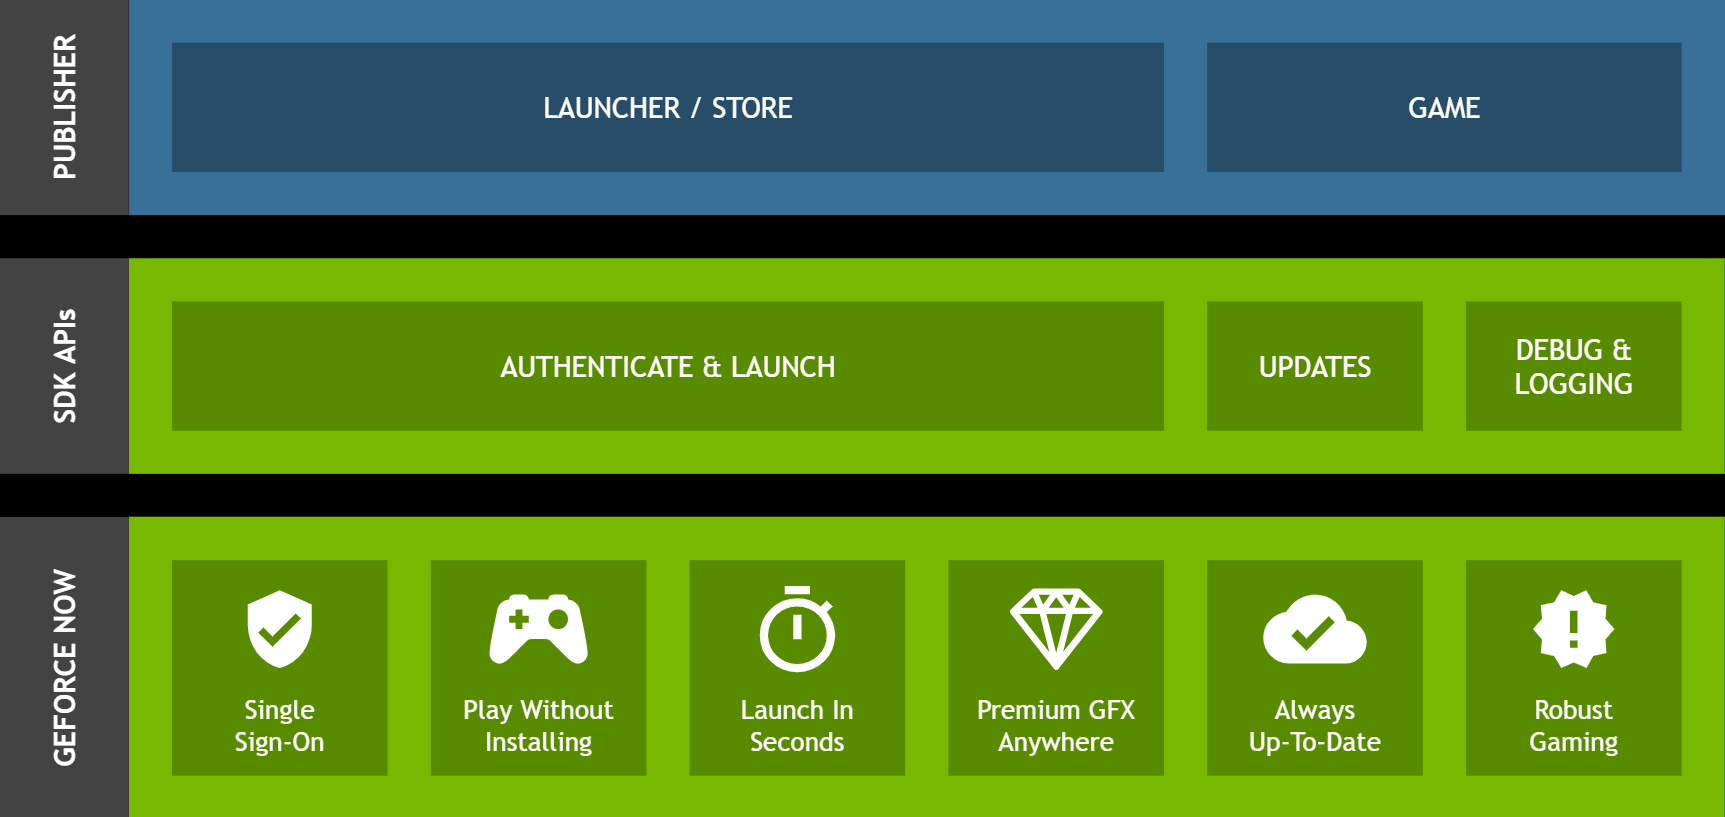Click the stopwatch Launch In Seconds icon
The width and height of the screenshot is (1725, 817).
(x=797, y=629)
